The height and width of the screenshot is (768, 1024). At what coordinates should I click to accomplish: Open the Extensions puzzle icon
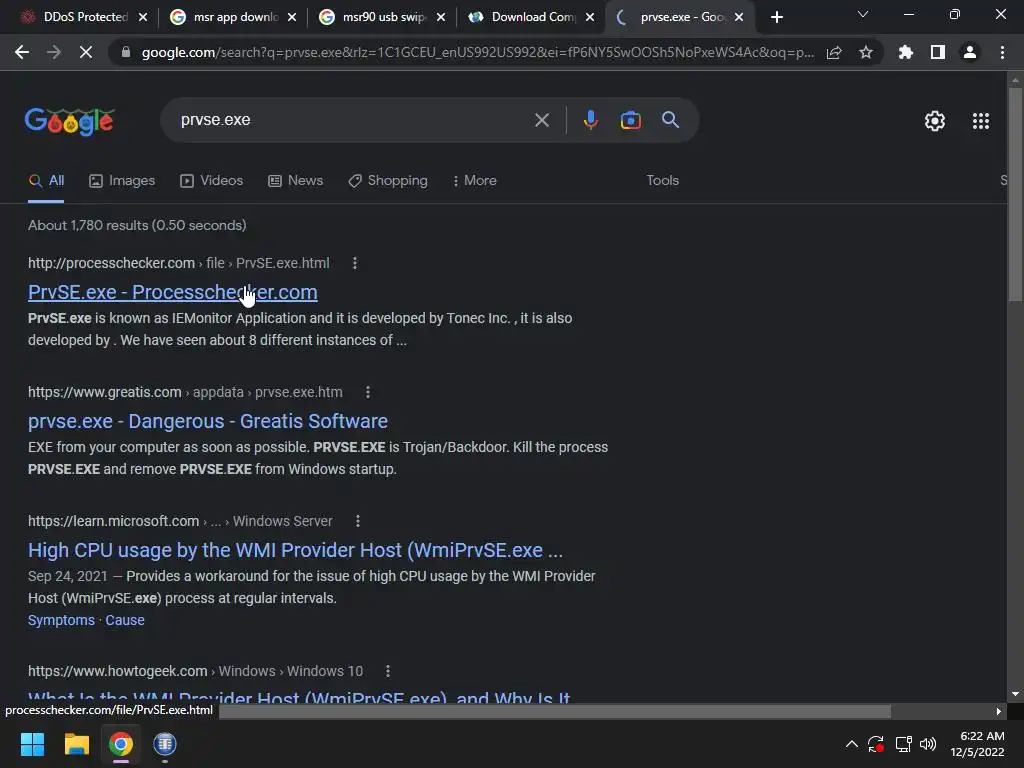tap(905, 52)
